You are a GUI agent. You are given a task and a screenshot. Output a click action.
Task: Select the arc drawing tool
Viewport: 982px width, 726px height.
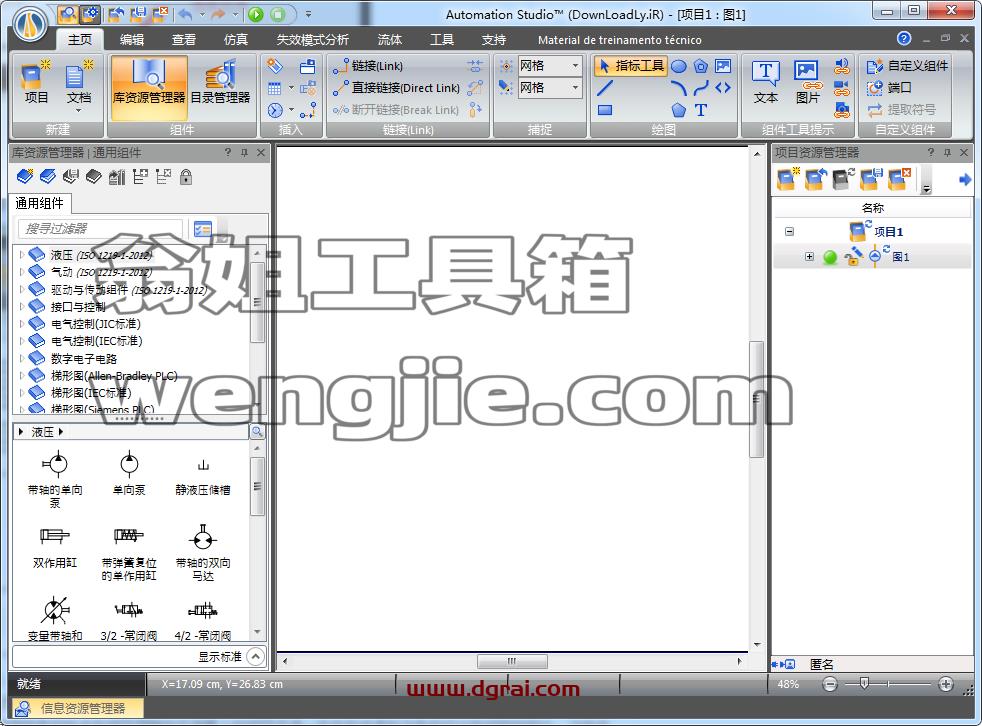click(x=679, y=88)
